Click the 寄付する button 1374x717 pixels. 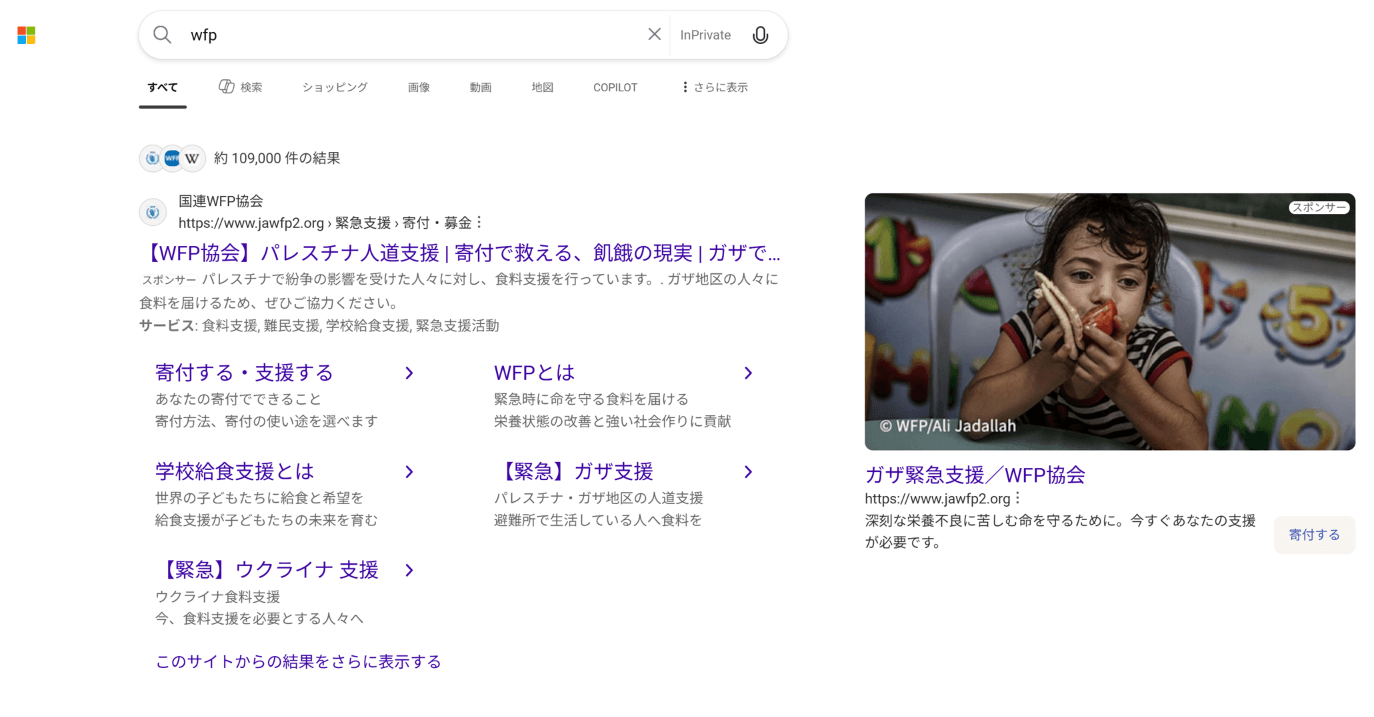click(x=1314, y=535)
